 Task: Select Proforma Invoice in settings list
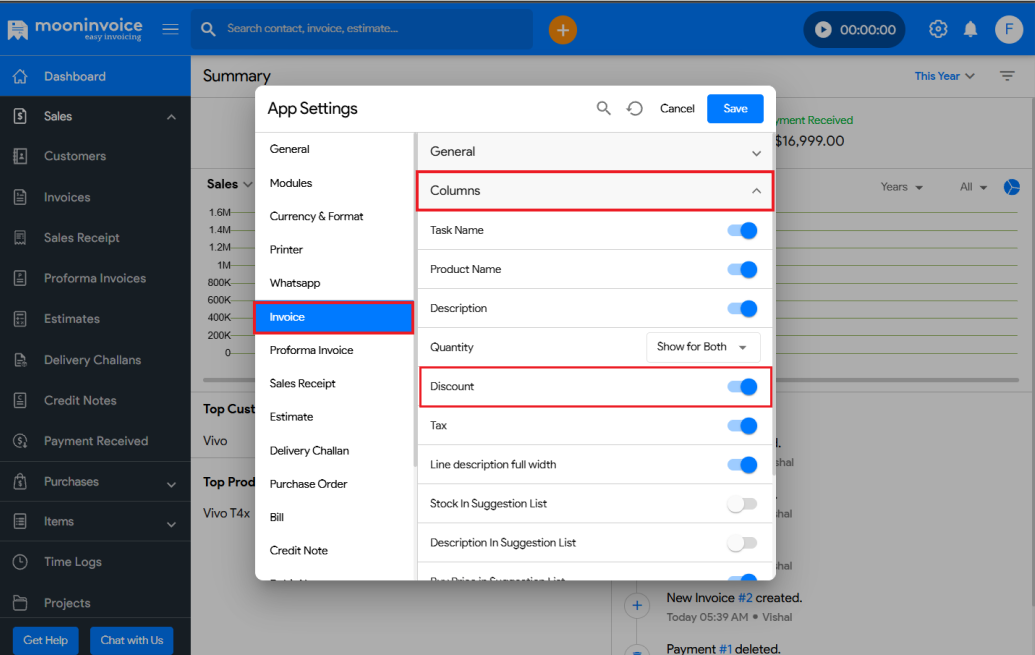click(x=312, y=350)
